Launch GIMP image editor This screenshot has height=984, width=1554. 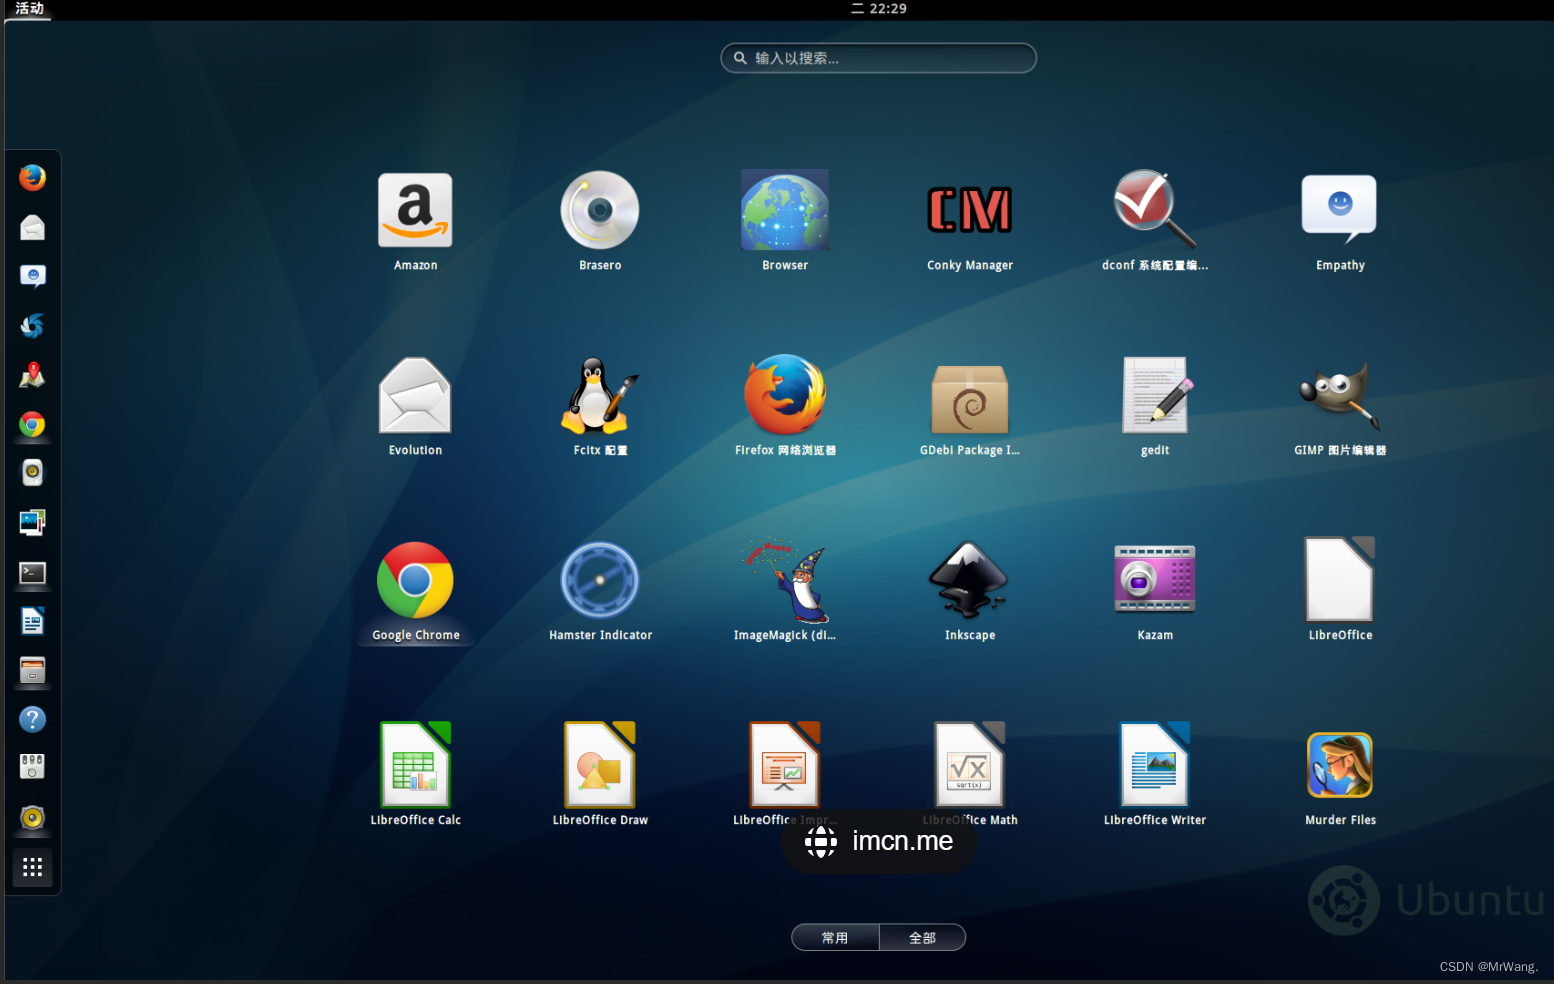point(1340,395)
